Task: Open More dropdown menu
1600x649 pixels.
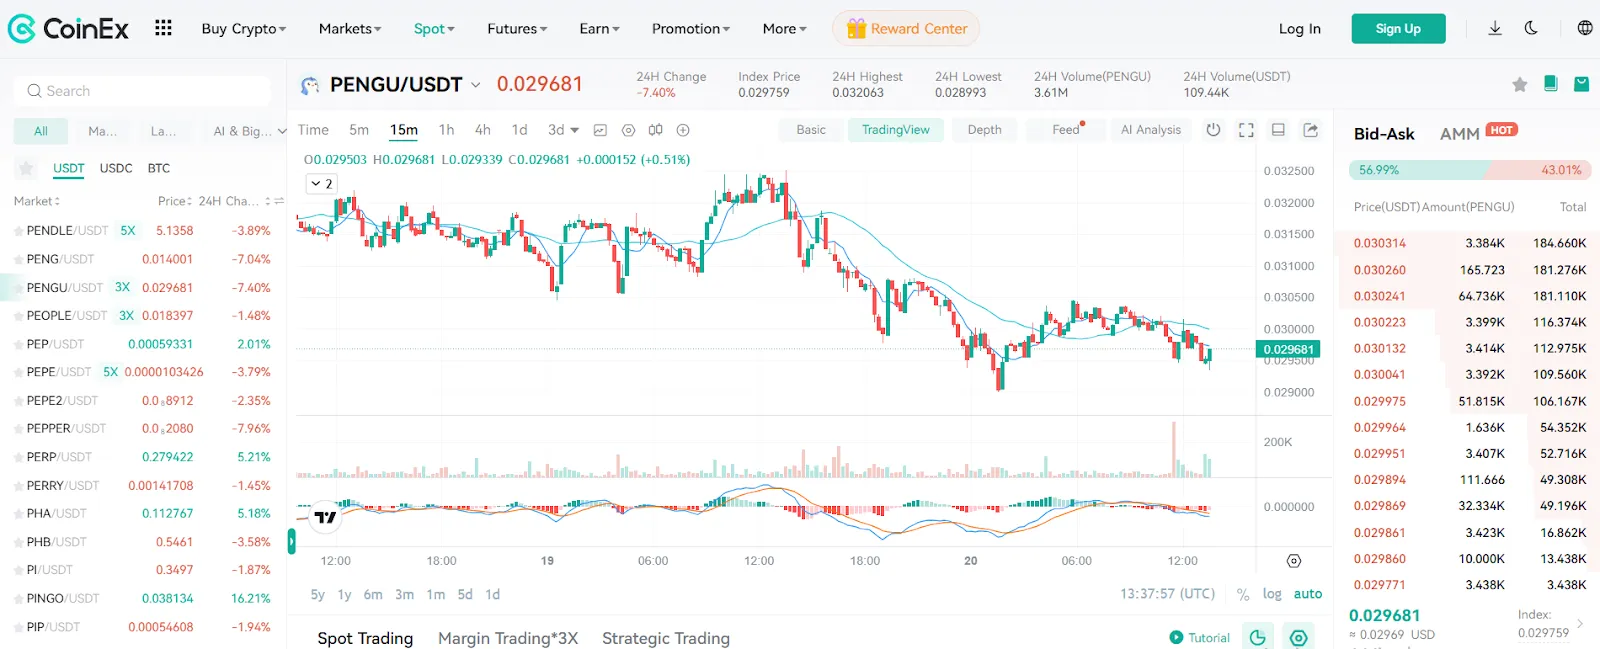Action: (x=785, y=29)
